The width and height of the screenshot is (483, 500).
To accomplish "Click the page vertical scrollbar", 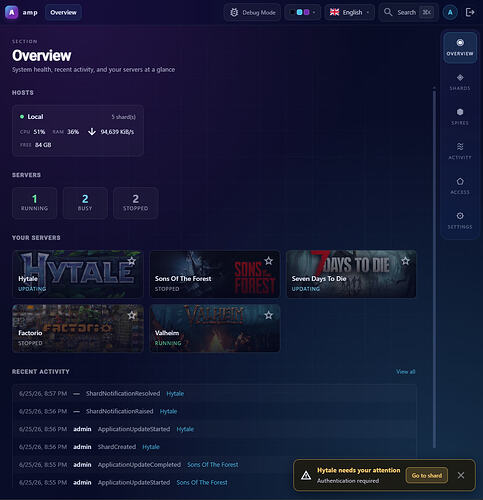I will tap(434, 268).
